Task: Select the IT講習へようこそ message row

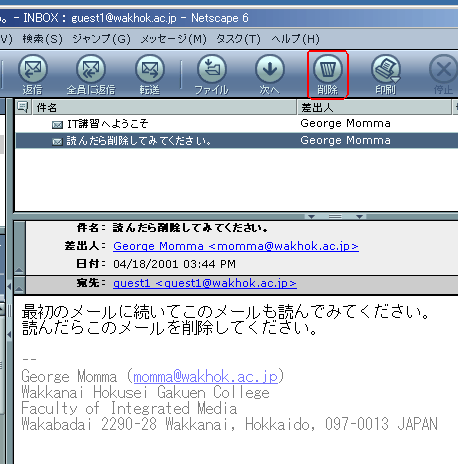Action: click(237, 124)
